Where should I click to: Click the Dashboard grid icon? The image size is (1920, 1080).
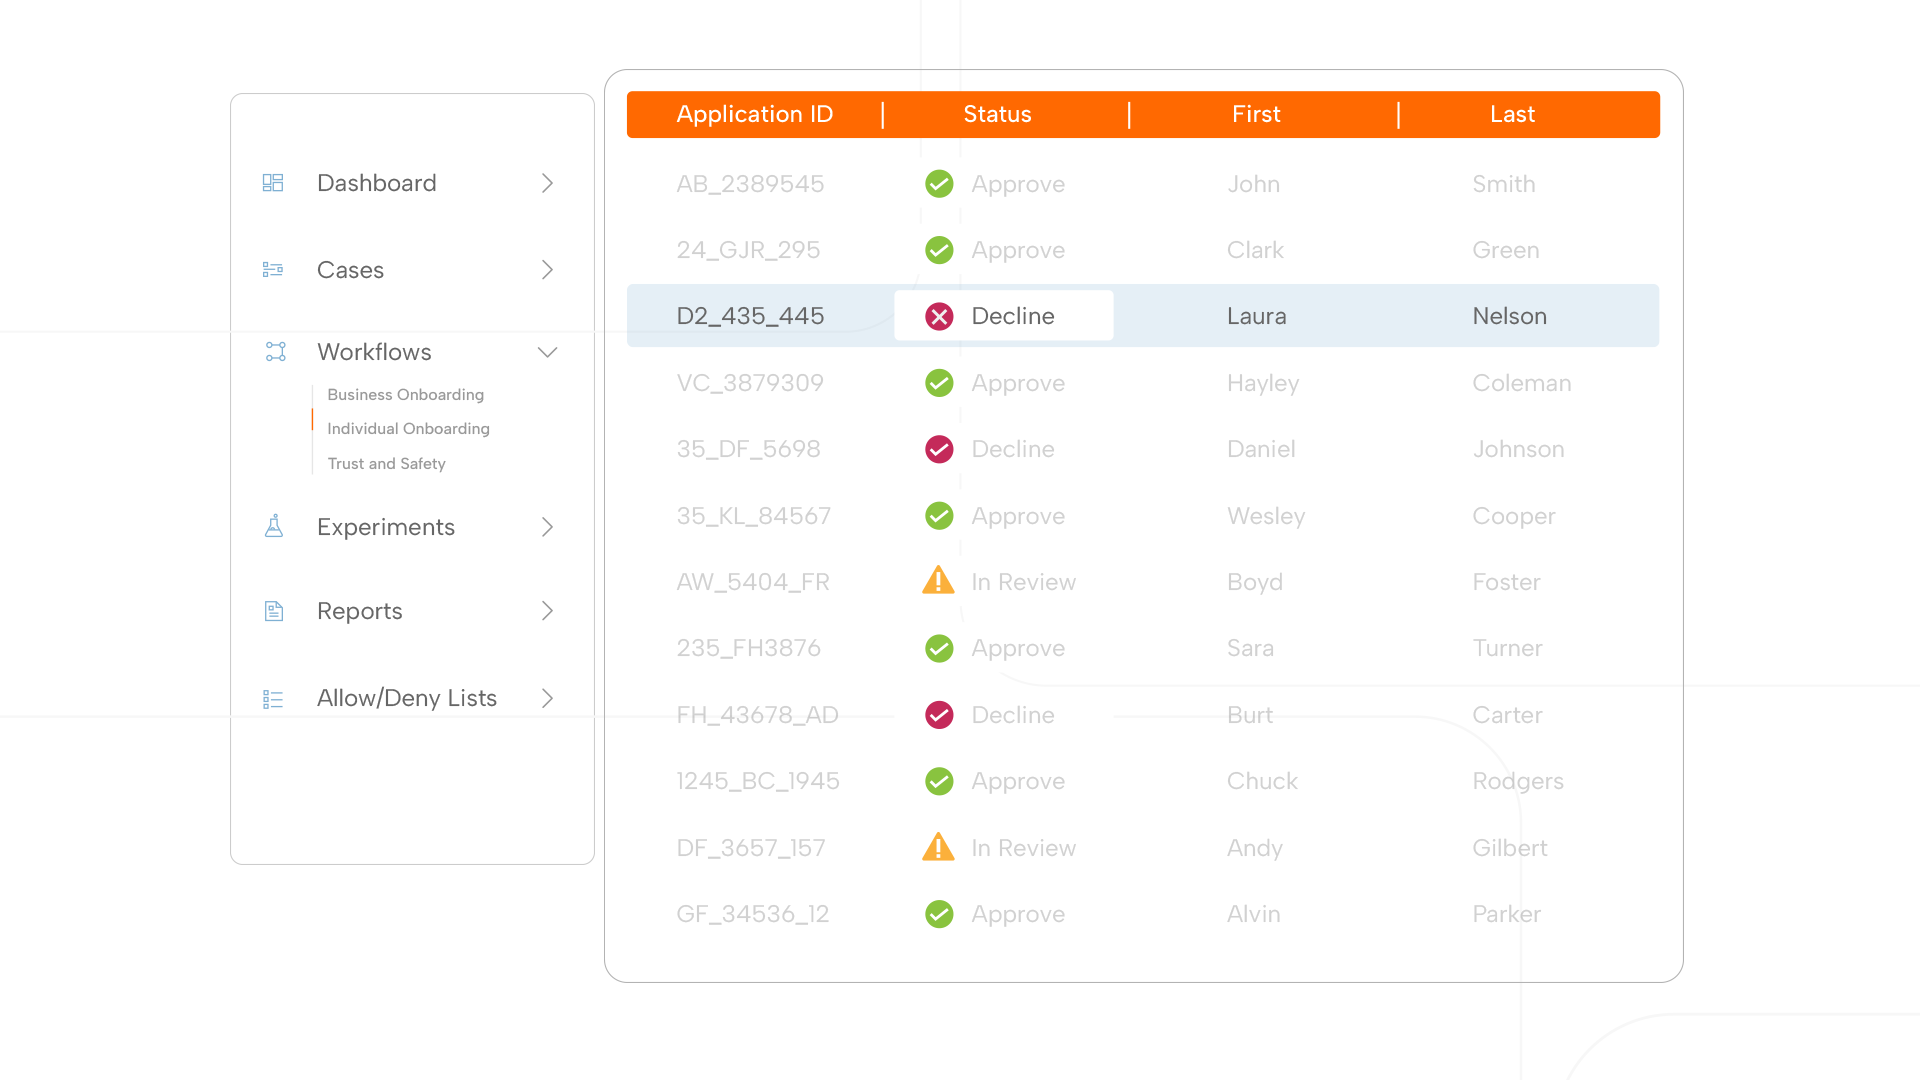point(273,183)
